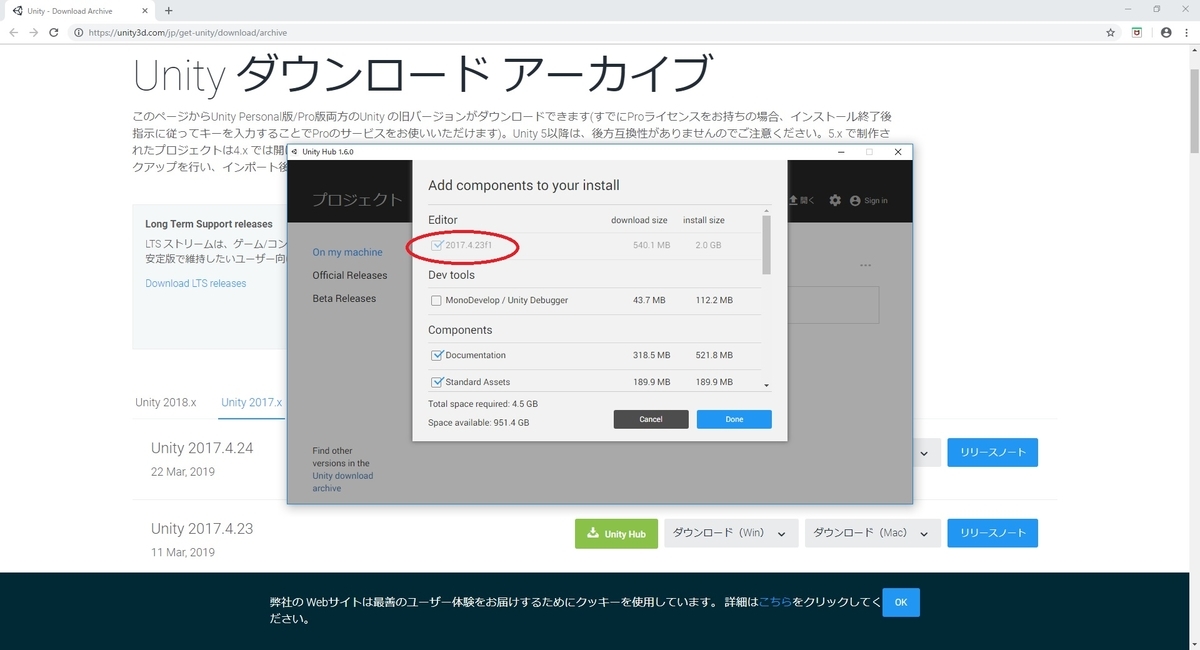
Task: Click the site information icon in address bar
Action: click(x=79, y=32)
